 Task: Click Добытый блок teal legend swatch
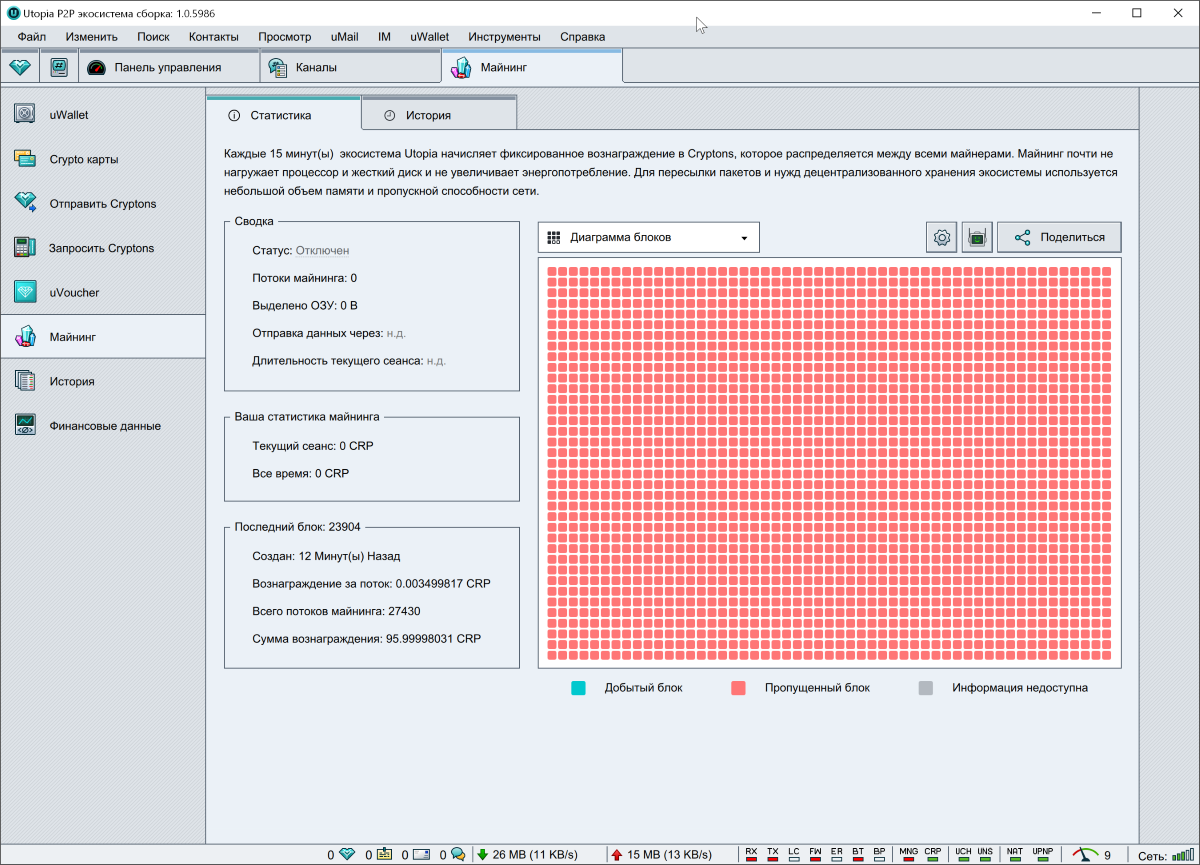coord(577,688)
